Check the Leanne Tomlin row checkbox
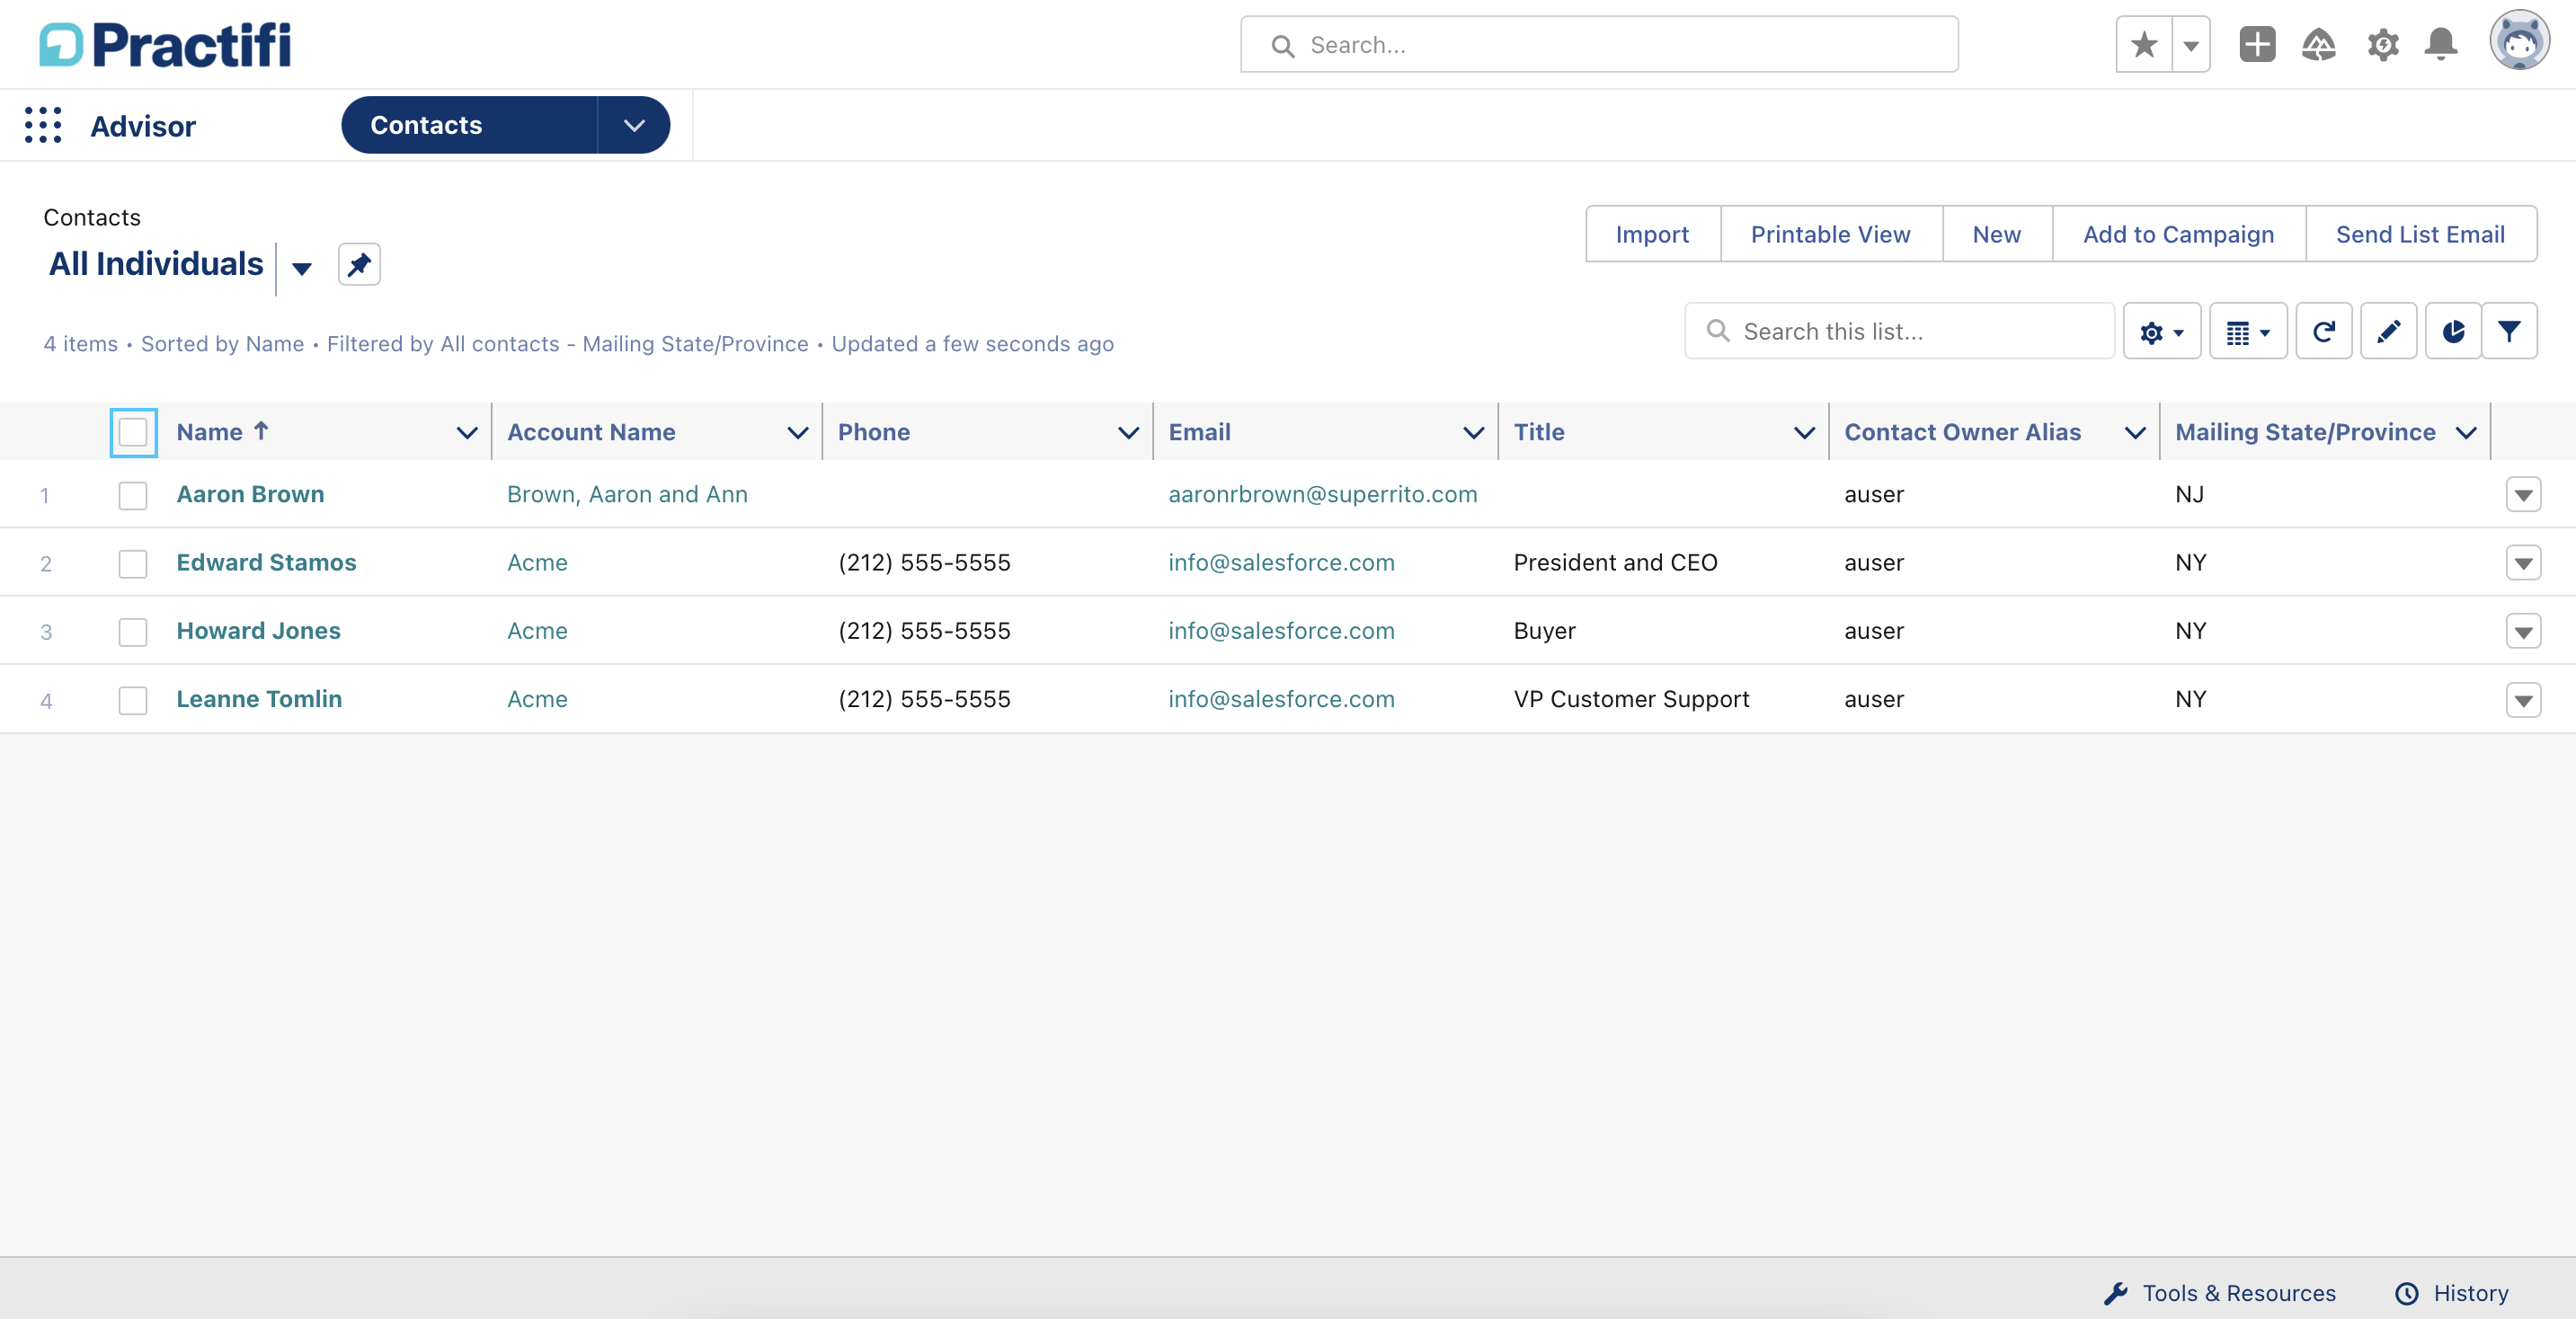 tap(133, 700)
